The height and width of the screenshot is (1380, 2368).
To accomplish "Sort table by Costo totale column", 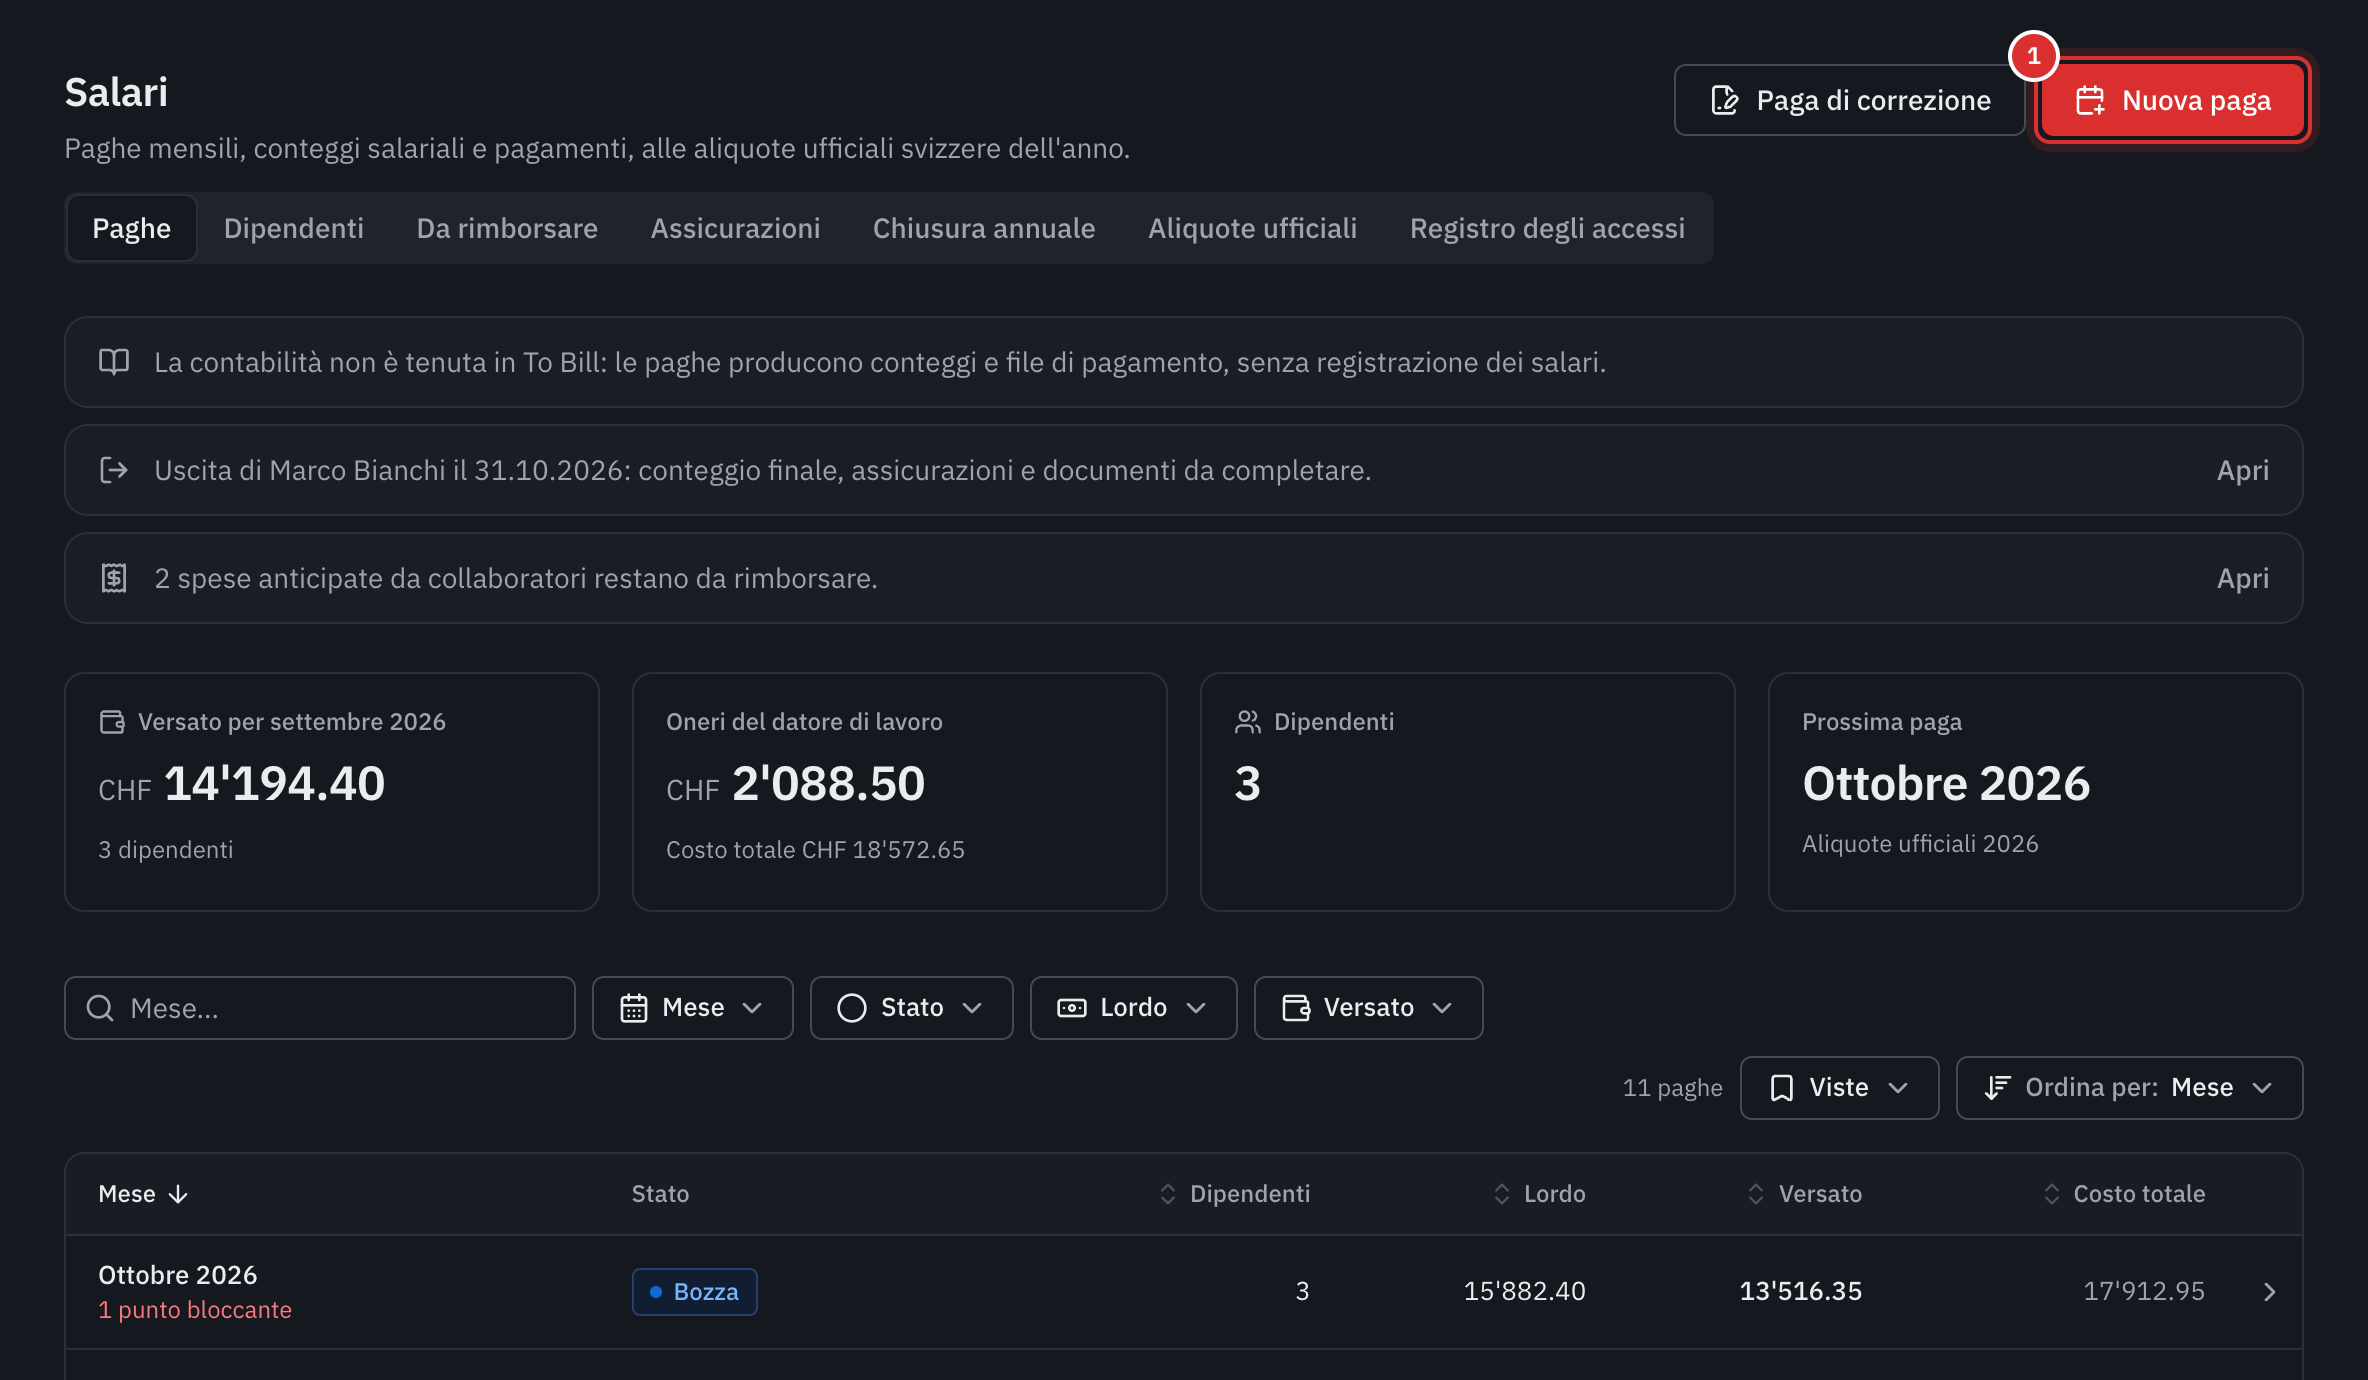I will click(x=2124, y=1194).
